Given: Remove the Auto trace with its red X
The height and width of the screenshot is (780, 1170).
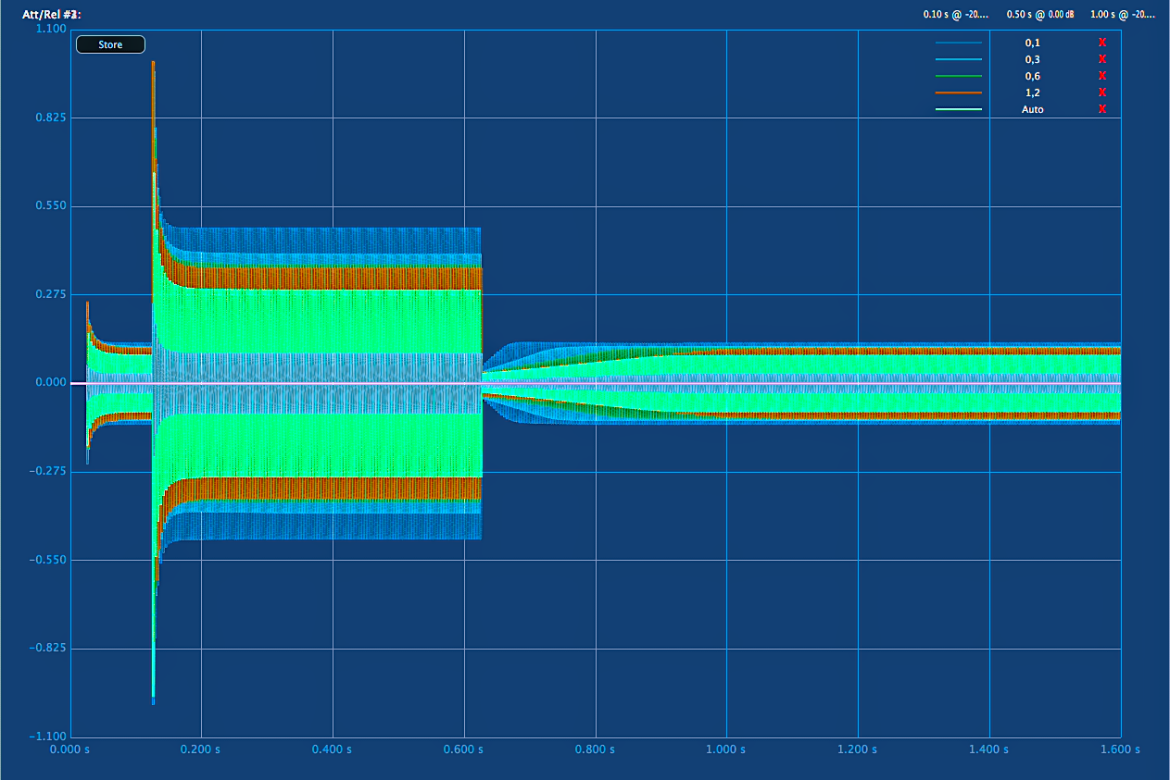Looking at the screenshot, I should coord(1102,109).
